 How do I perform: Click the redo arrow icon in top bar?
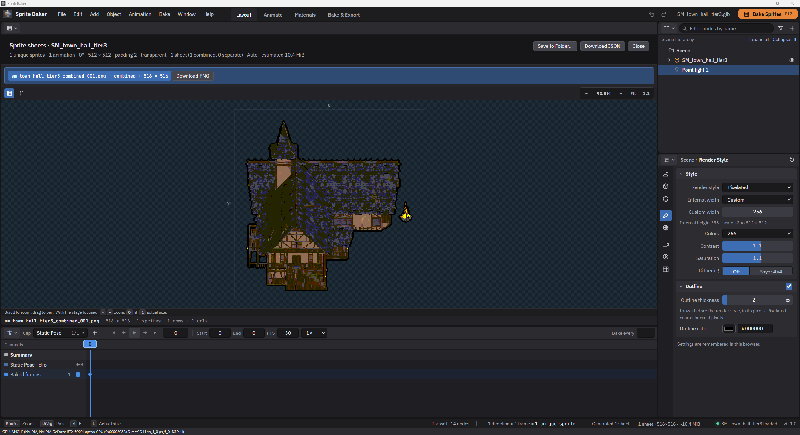[664, 15]
